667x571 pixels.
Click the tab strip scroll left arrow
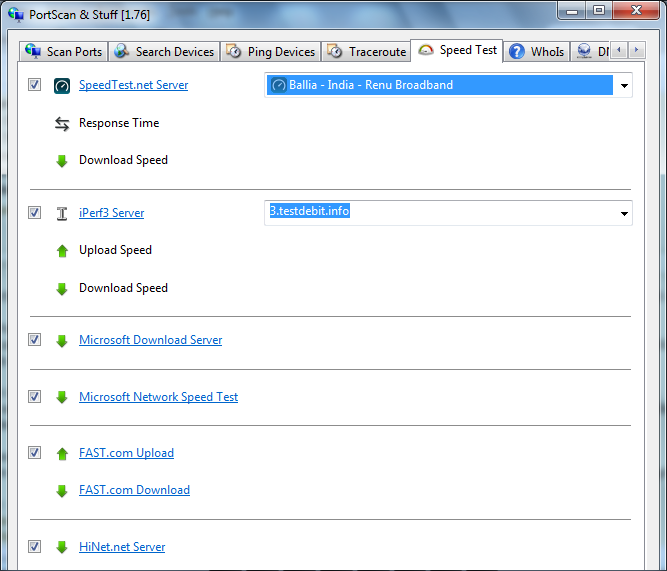tap(619, 50)
